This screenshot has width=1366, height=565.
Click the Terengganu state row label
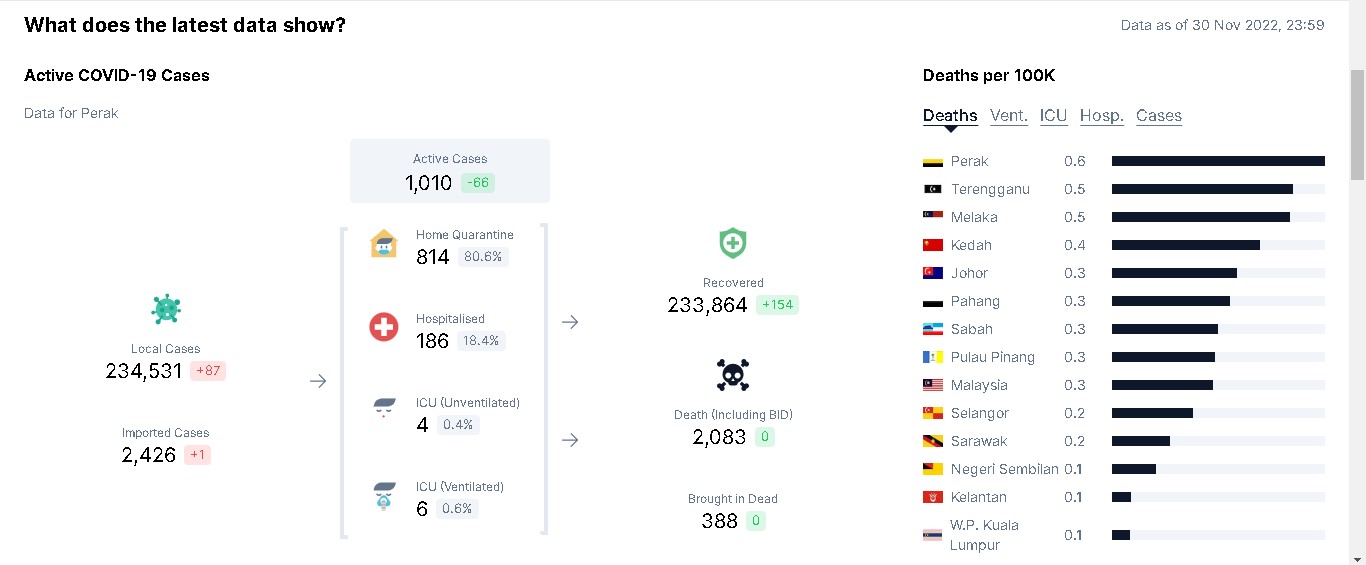pyautogui.click(x=990, y=189)
